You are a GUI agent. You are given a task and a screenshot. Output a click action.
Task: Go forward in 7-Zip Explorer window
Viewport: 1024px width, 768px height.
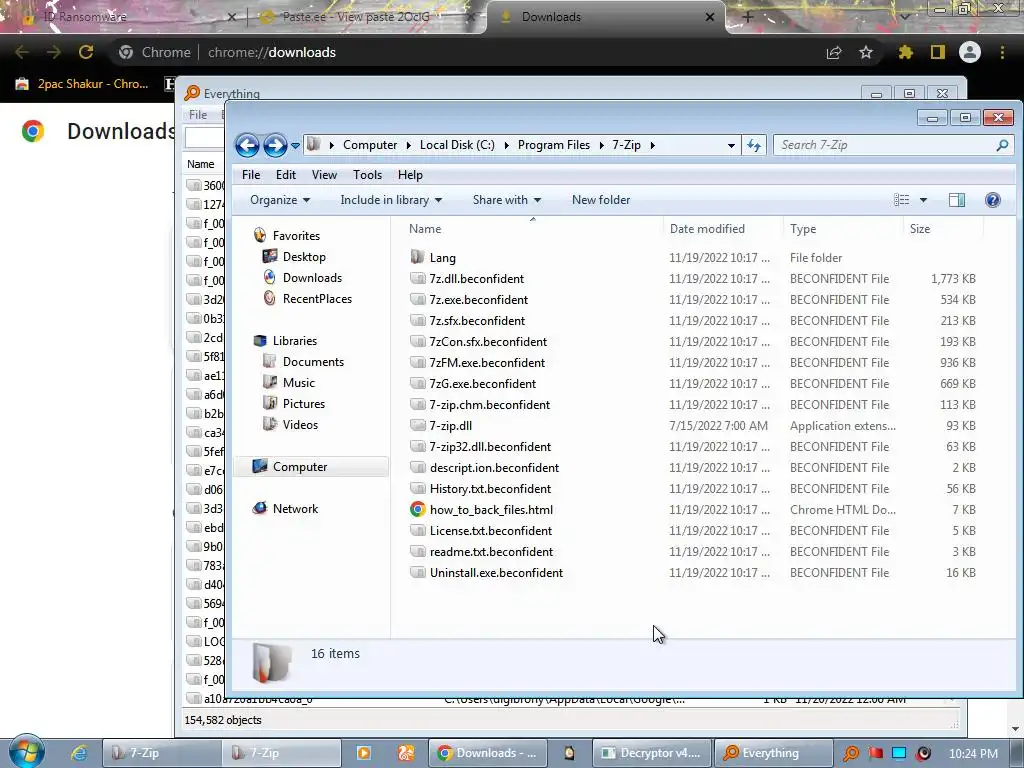click(x=275, y=145)
